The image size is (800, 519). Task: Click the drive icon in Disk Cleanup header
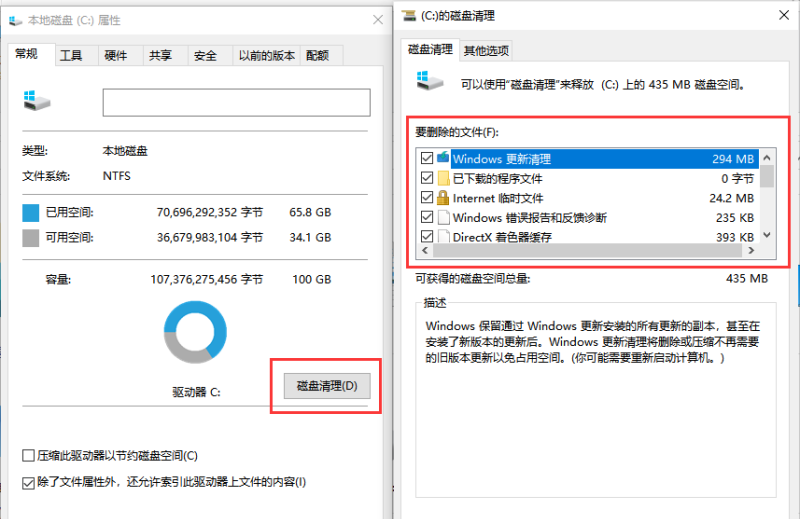pos(430,81)
